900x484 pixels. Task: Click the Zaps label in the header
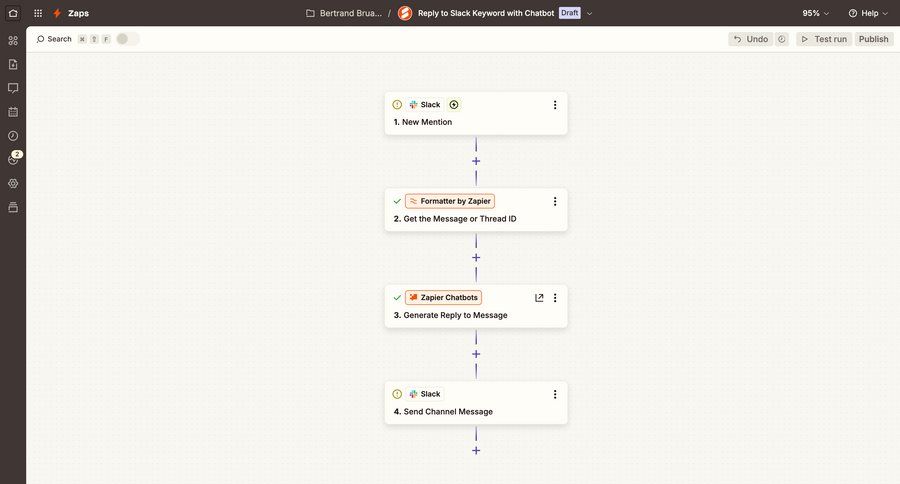pyautogui.click(x=79, y=13)
